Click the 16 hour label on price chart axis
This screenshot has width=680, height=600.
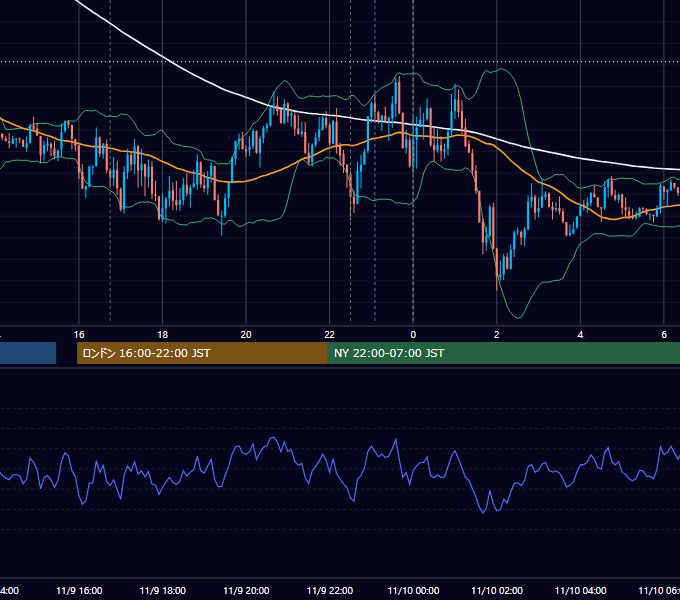click(79, 335)
